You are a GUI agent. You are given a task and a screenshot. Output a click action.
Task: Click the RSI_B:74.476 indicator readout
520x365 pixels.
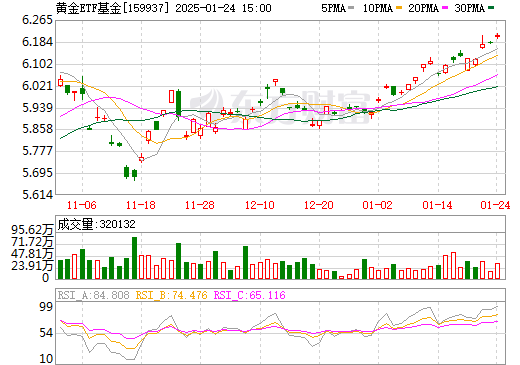(x=172, y=295)
